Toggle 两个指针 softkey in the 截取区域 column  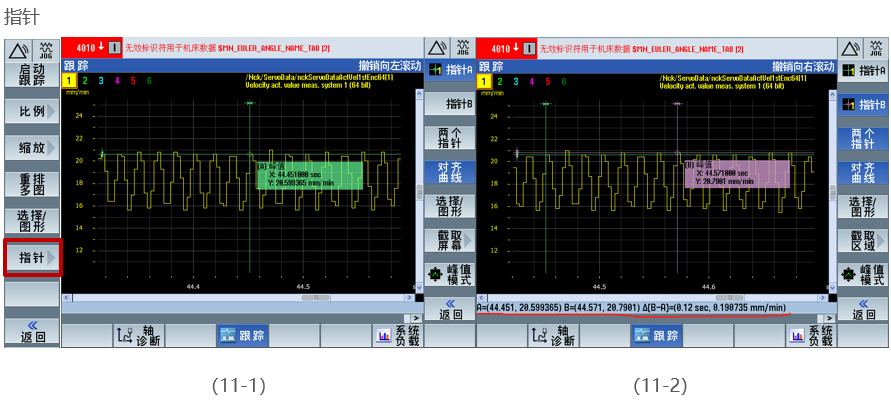point(864,138)
